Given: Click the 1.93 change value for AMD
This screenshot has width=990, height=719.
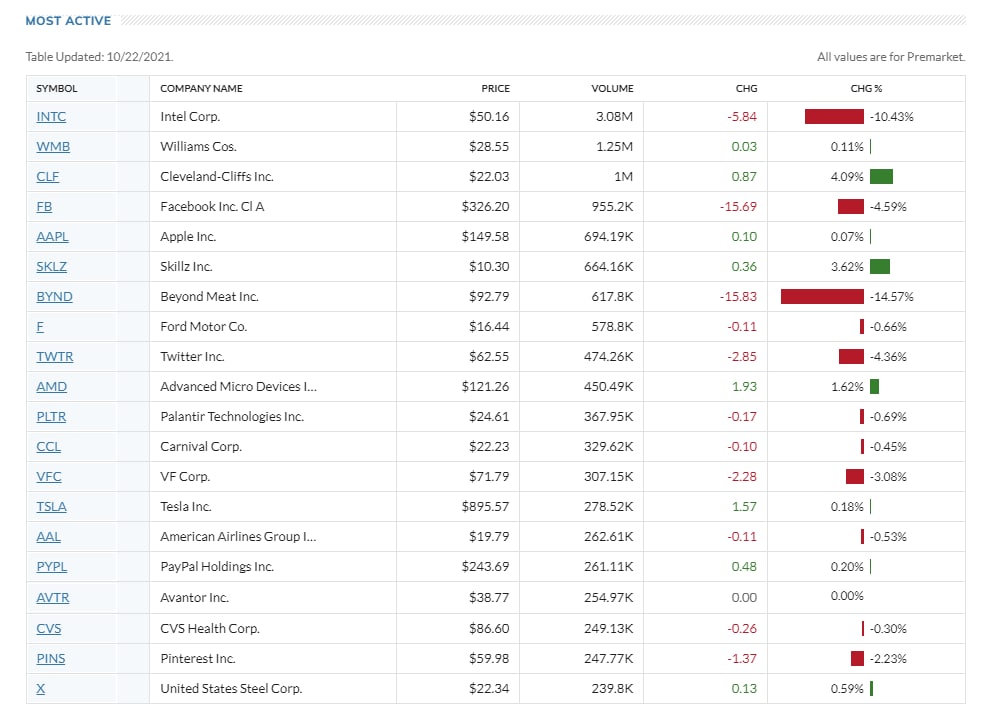Looking at the screenshot, I should [x=744, y=386].
